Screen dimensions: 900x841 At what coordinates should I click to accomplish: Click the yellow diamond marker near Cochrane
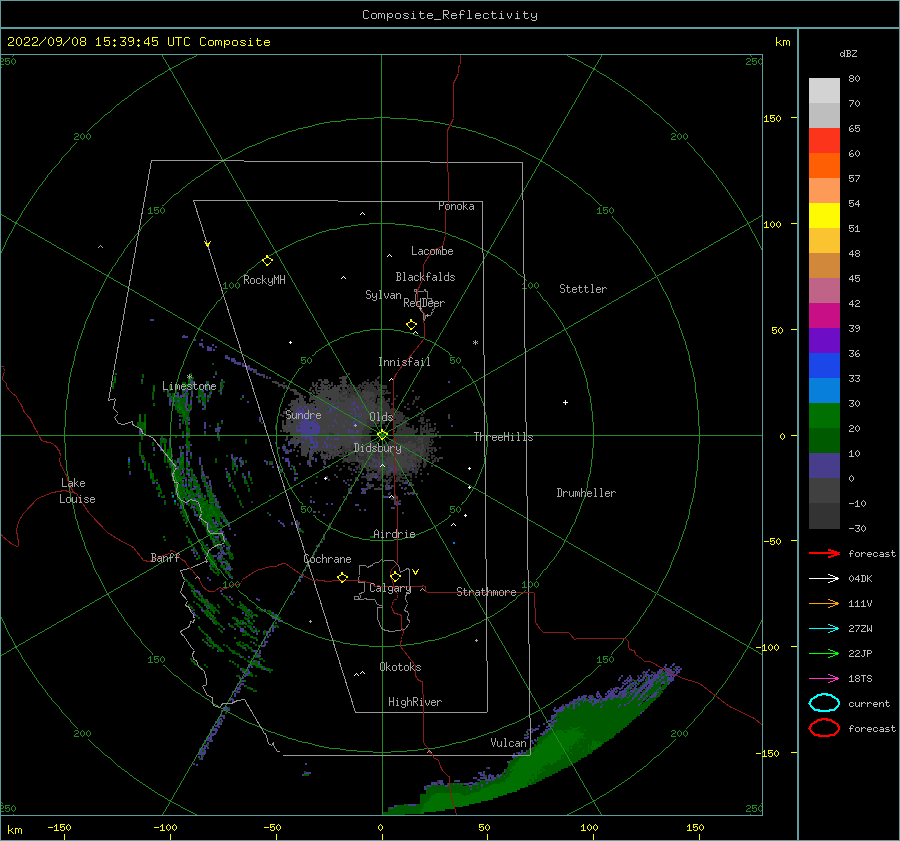[343, 577]
